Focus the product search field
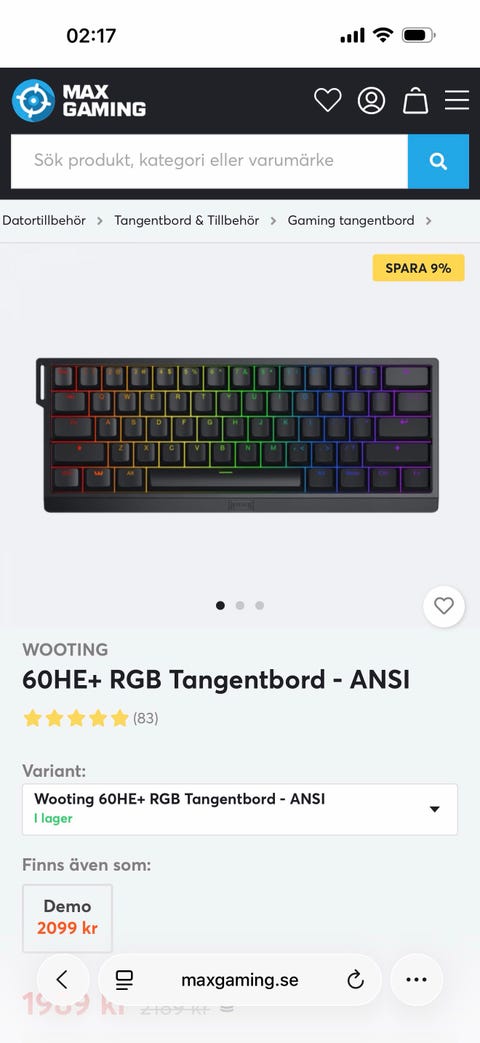The image size is (480, 1043). 209,161
